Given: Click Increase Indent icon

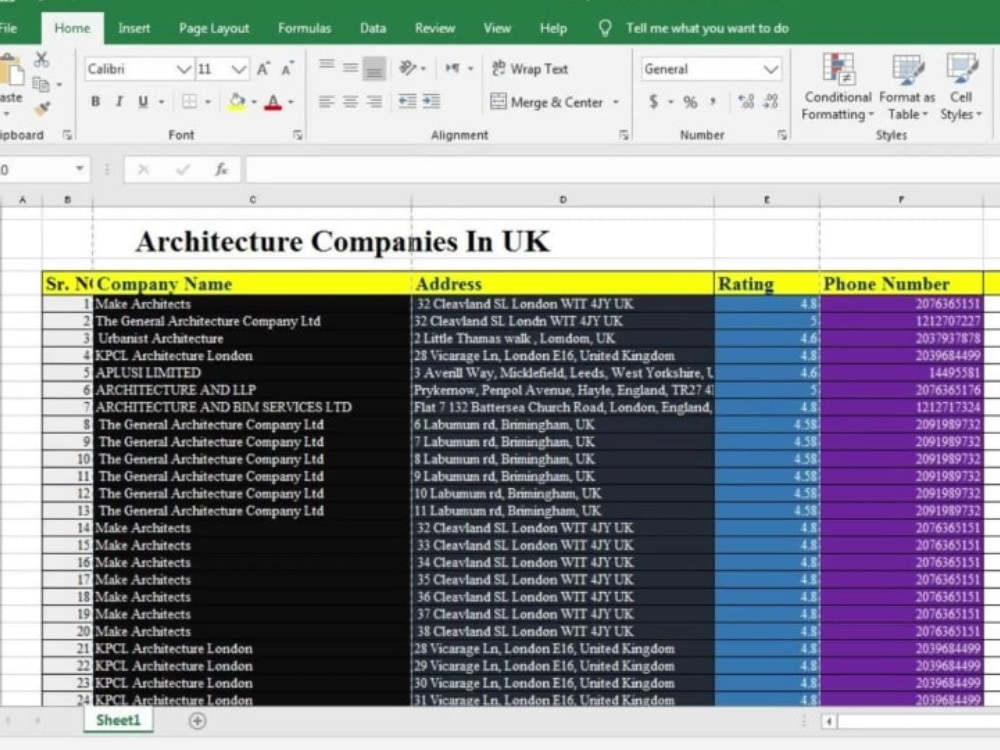Looking at the screenshot, I should click(432, 101).
